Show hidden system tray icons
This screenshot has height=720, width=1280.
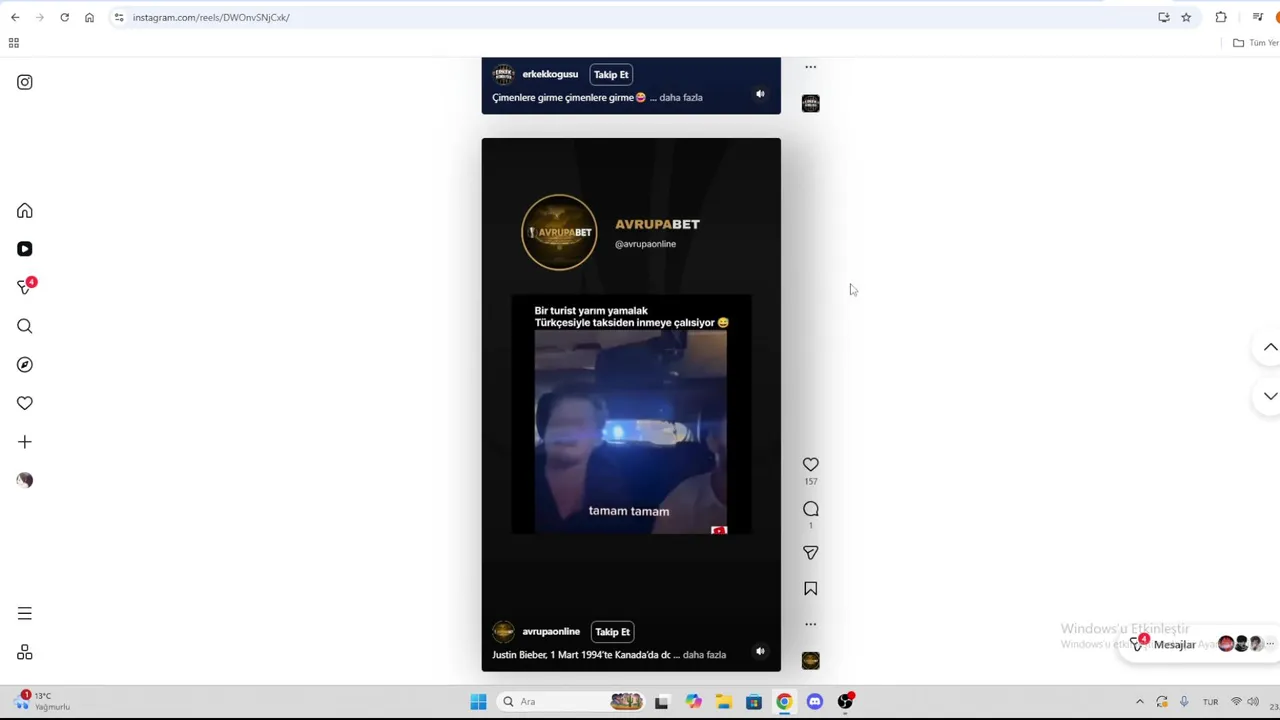(1139, 702)
